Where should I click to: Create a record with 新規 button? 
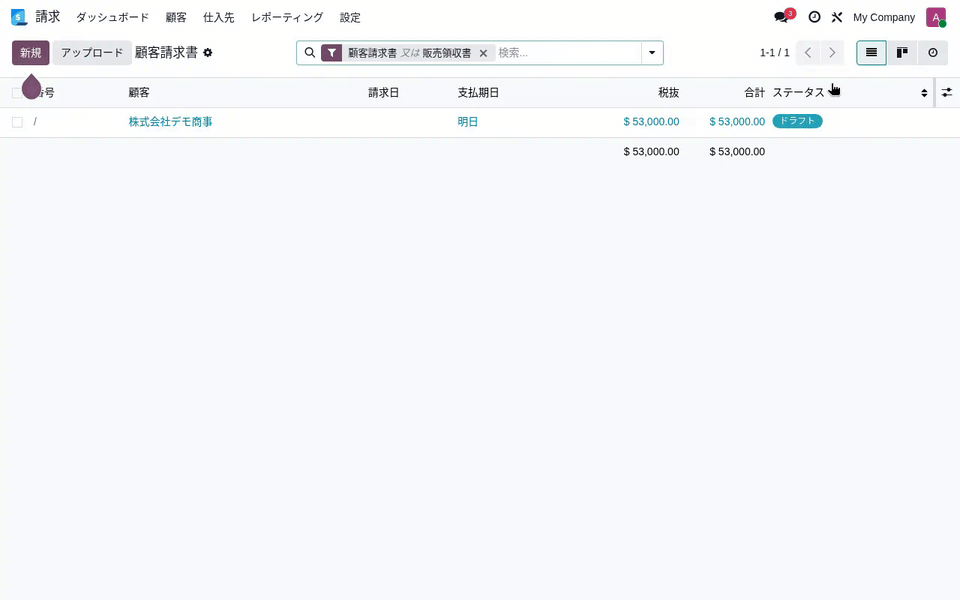[x=31, y=53]
